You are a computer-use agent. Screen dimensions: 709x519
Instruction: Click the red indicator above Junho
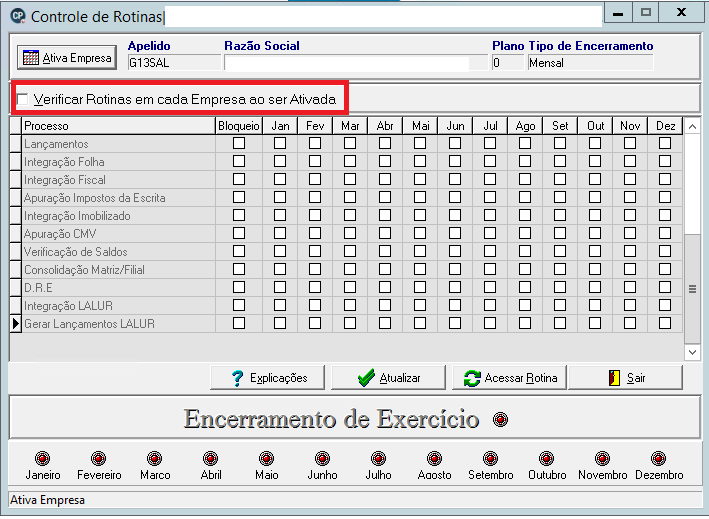click(x=322, y=458)
